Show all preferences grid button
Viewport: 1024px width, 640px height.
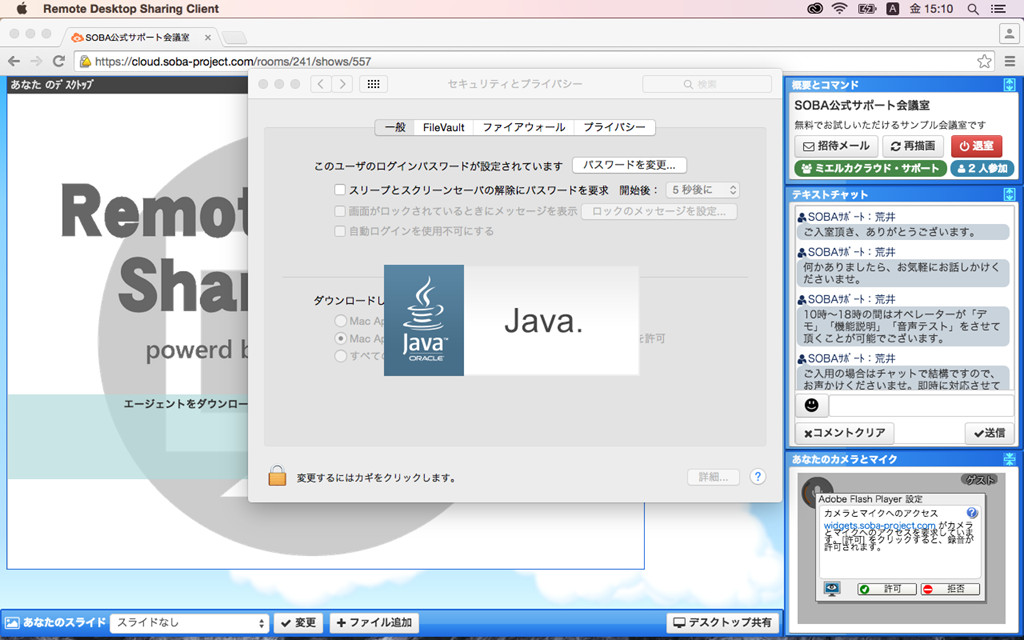(x=374, y=84)
